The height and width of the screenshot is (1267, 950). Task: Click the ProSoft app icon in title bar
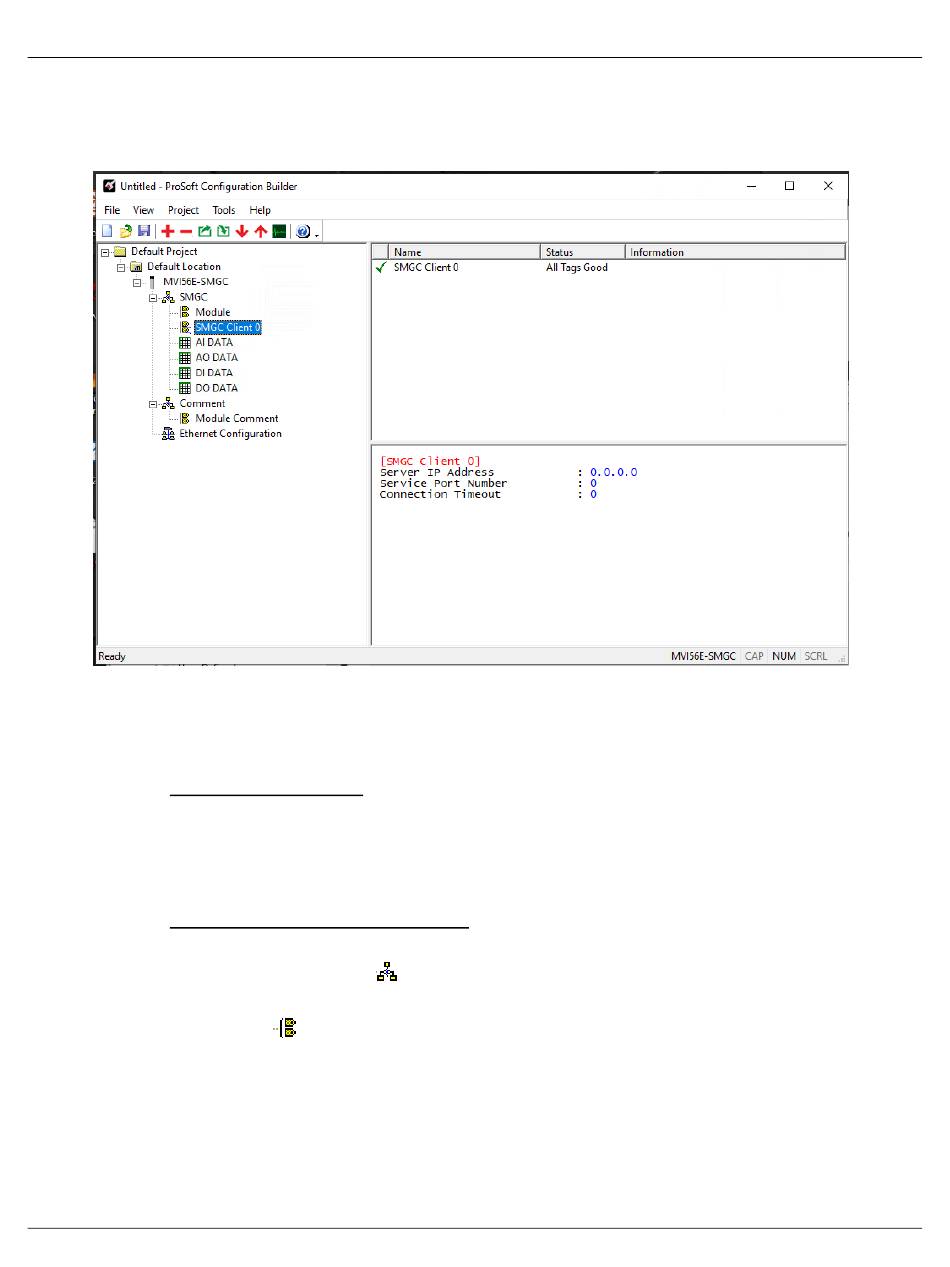[109, 186]
